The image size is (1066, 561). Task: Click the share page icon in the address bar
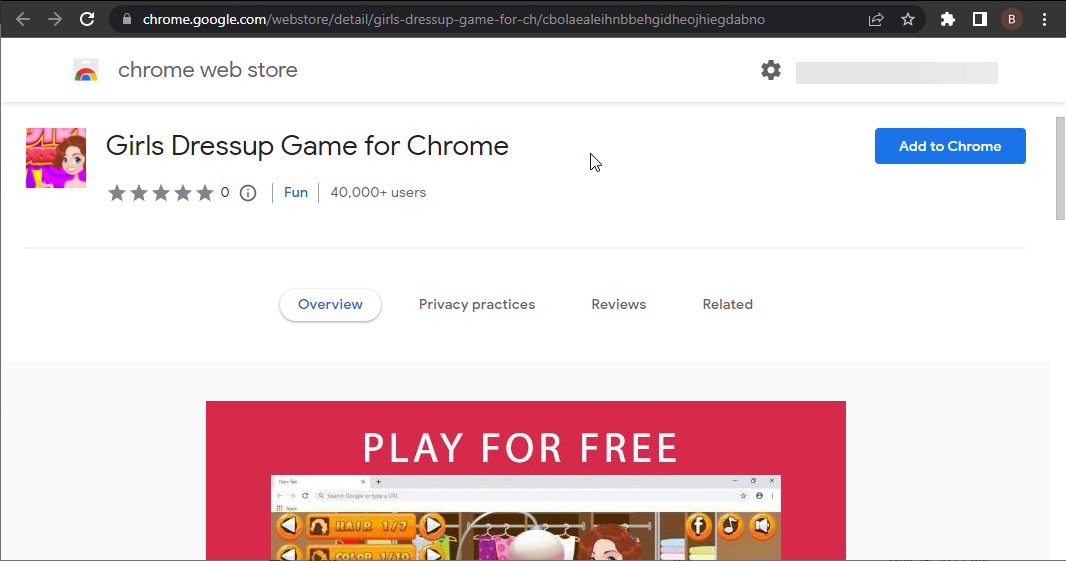tap(876, 20)
